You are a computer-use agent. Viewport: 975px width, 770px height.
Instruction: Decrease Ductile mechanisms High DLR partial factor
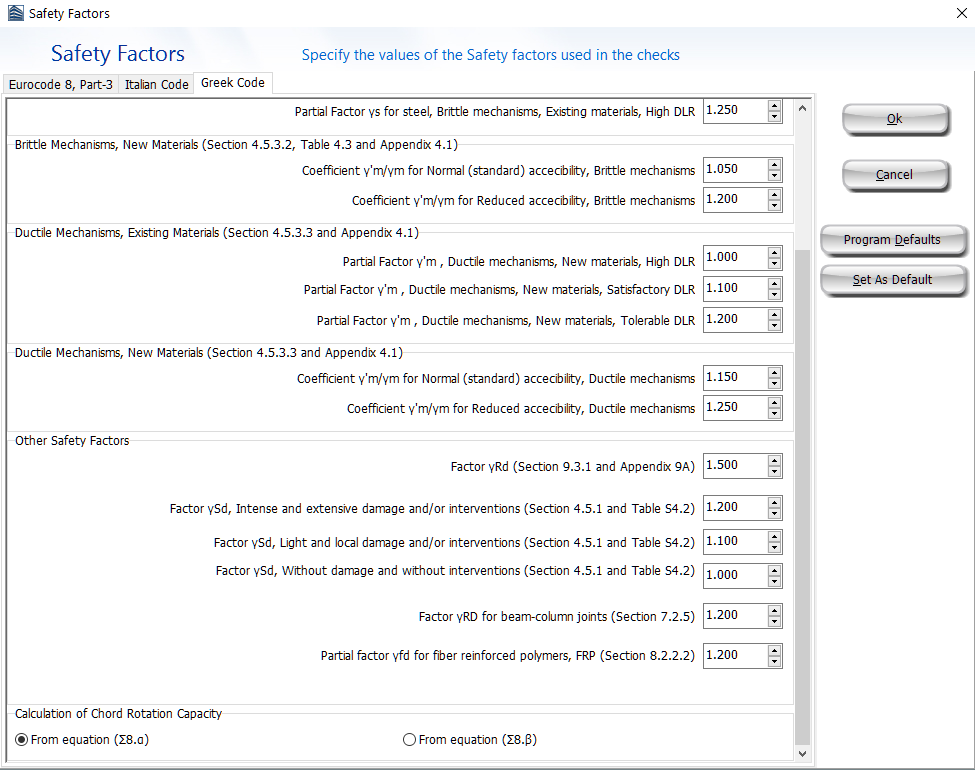pos(774,263)
